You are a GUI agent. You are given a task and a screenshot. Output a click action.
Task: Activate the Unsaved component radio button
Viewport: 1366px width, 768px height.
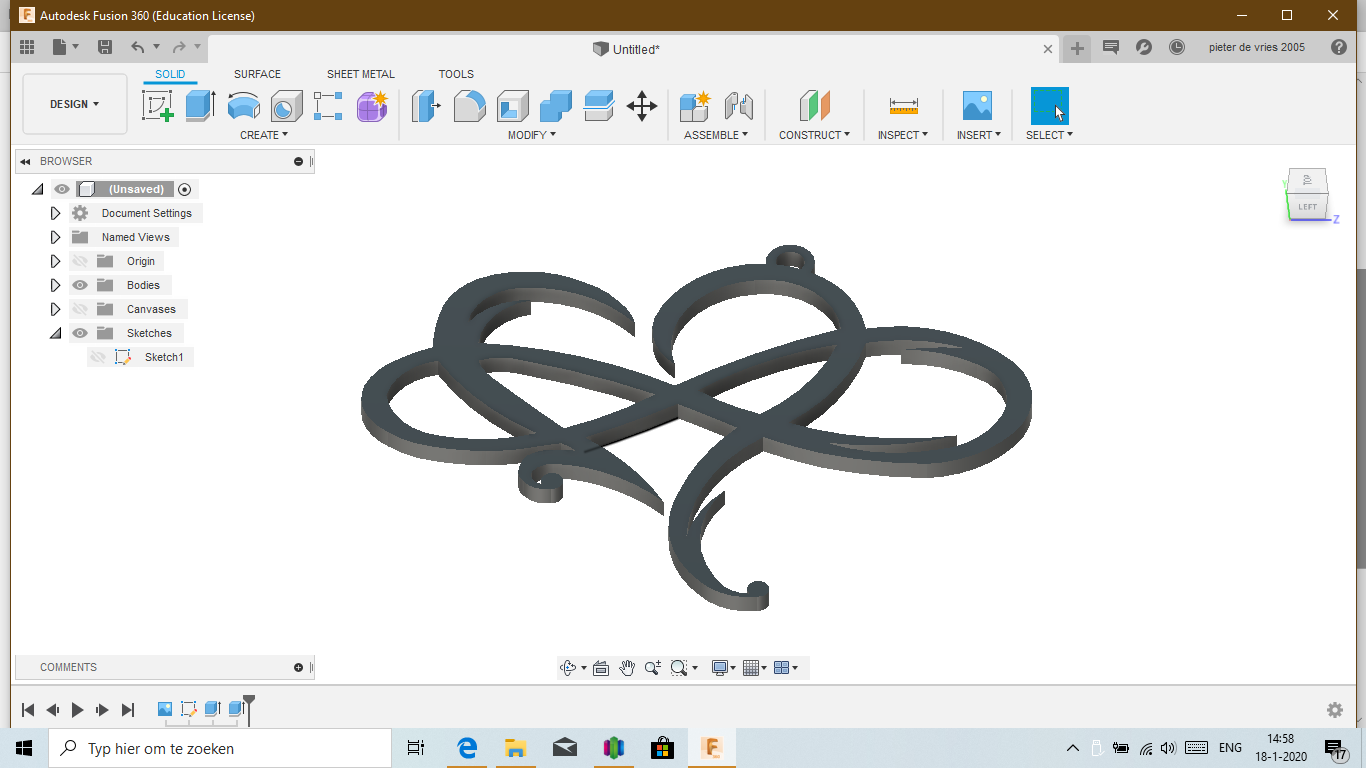click(184, 189)
